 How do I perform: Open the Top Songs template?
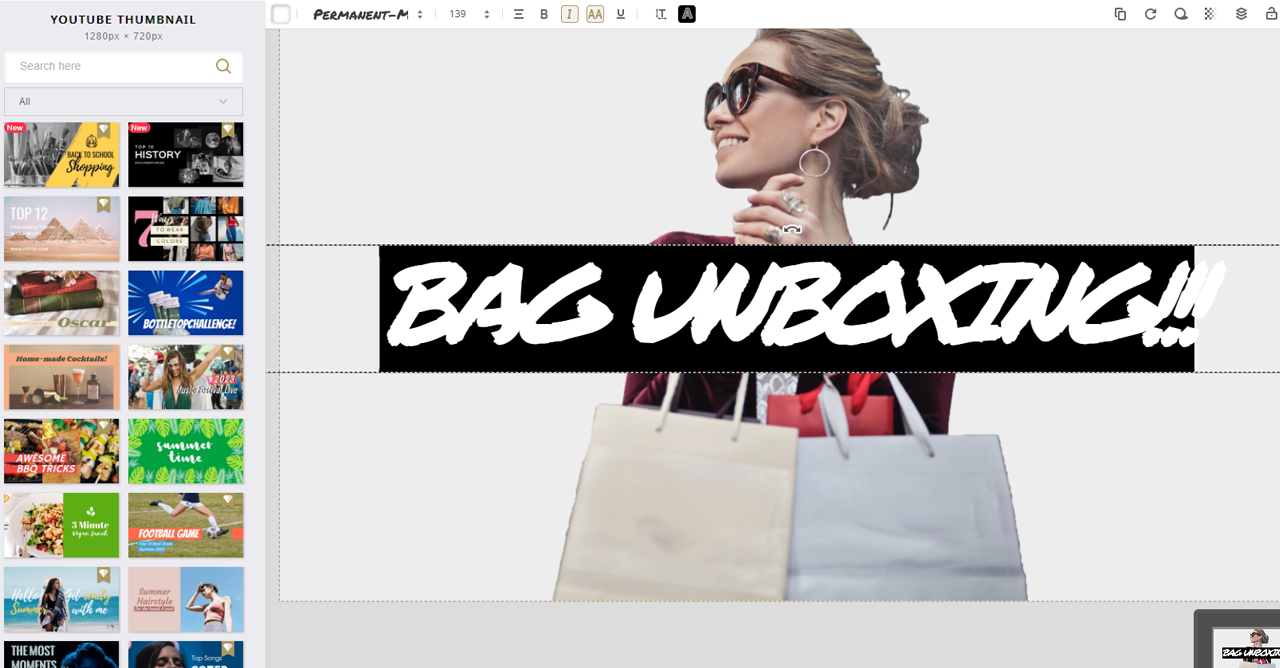(186, 654)
